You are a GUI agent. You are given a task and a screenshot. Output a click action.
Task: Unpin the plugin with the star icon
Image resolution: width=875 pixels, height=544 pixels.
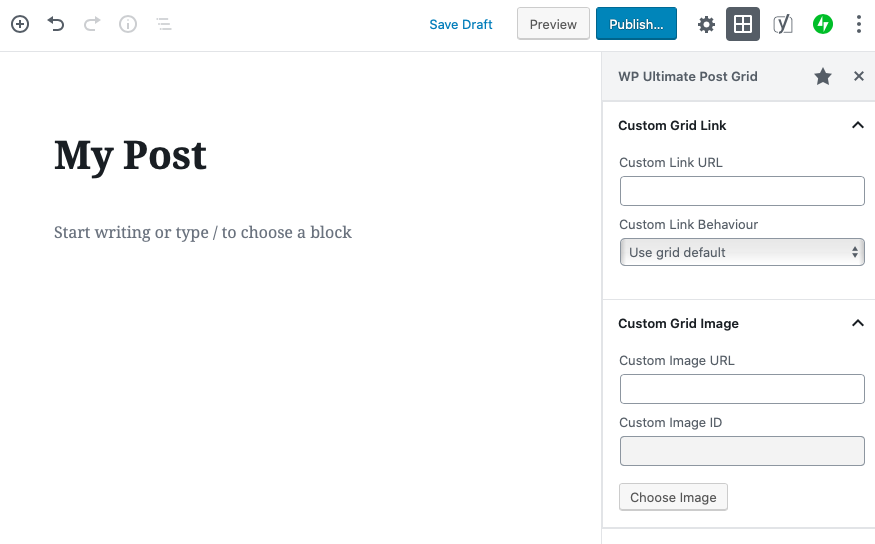point(823,76)
